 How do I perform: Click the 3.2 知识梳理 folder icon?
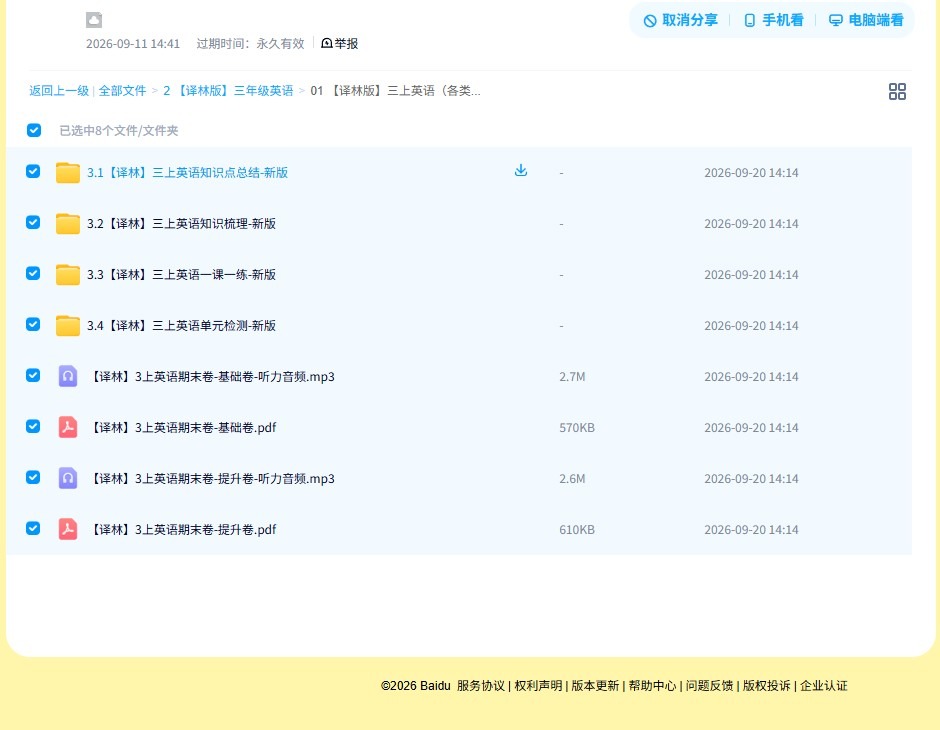pyautogui.click(x=68, y=224)
